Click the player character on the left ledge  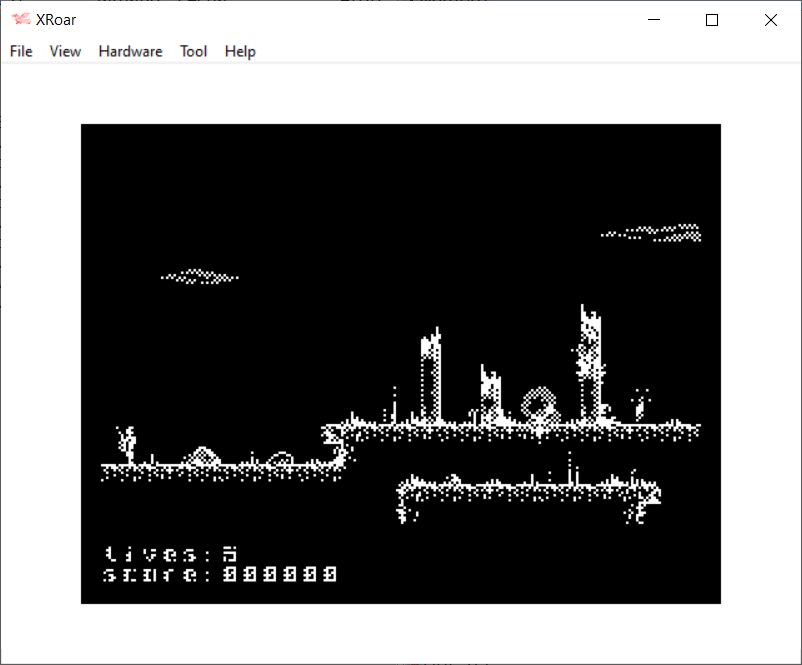point(127,443)
